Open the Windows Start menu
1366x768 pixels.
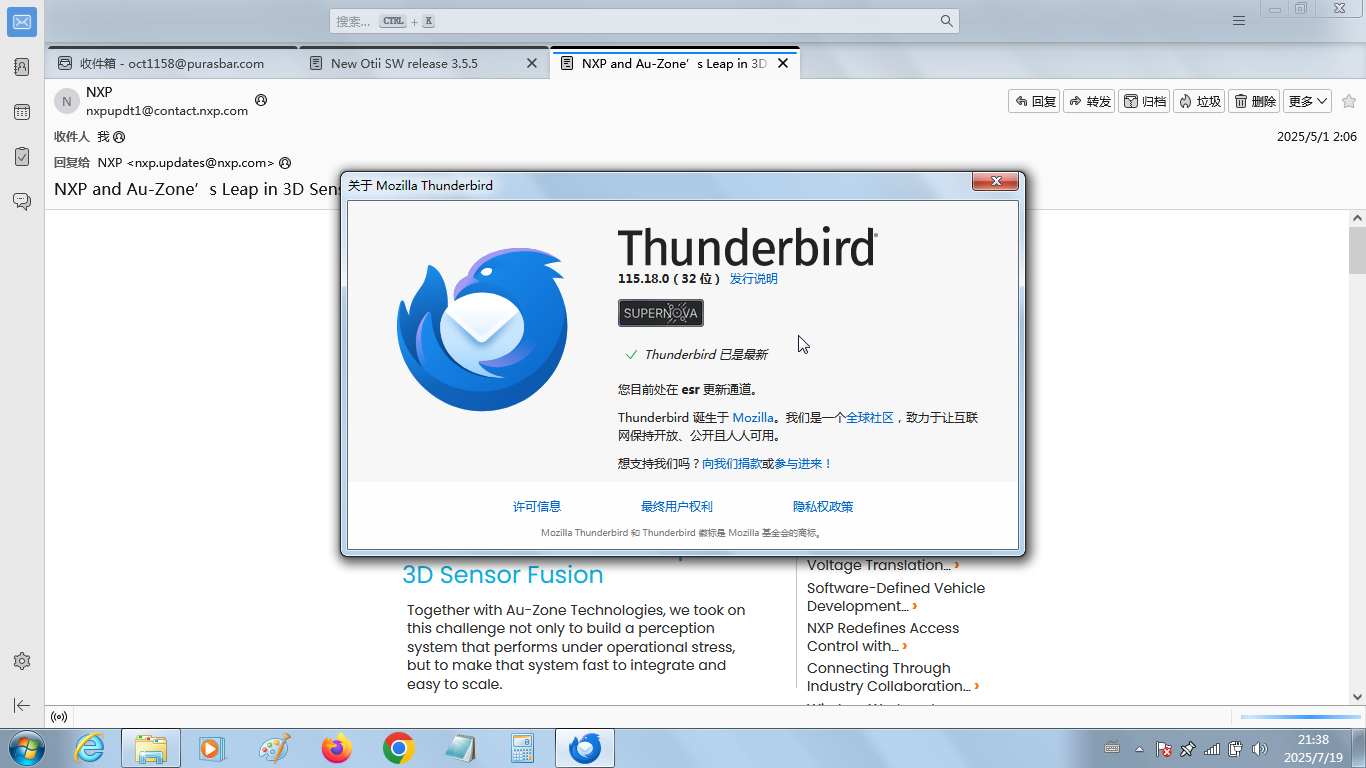(x=25, y=748)
